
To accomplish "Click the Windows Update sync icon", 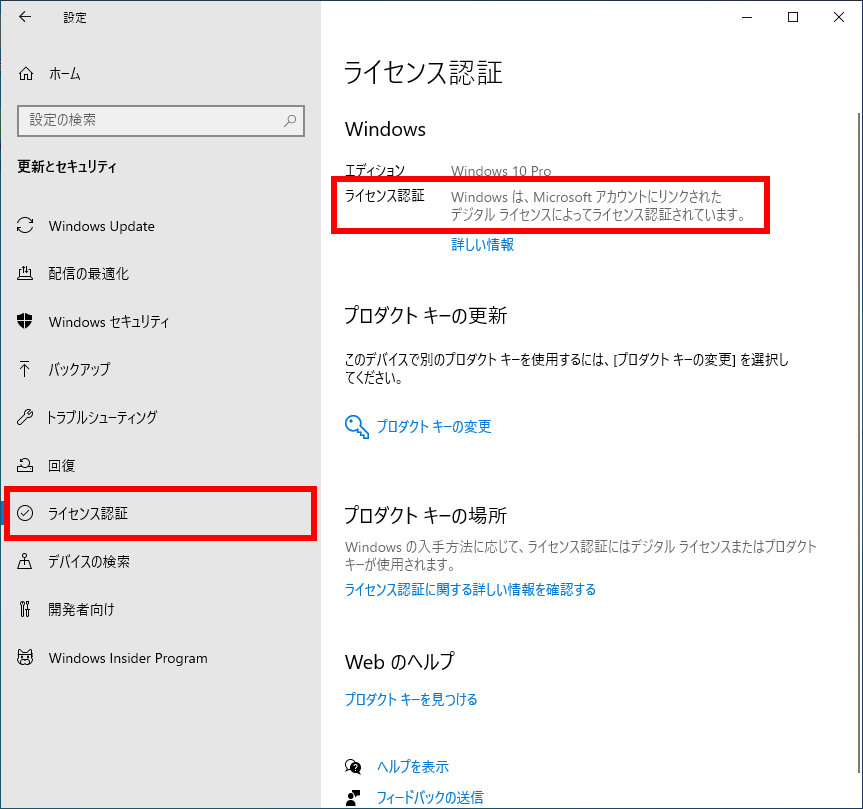I will point(25,226).
